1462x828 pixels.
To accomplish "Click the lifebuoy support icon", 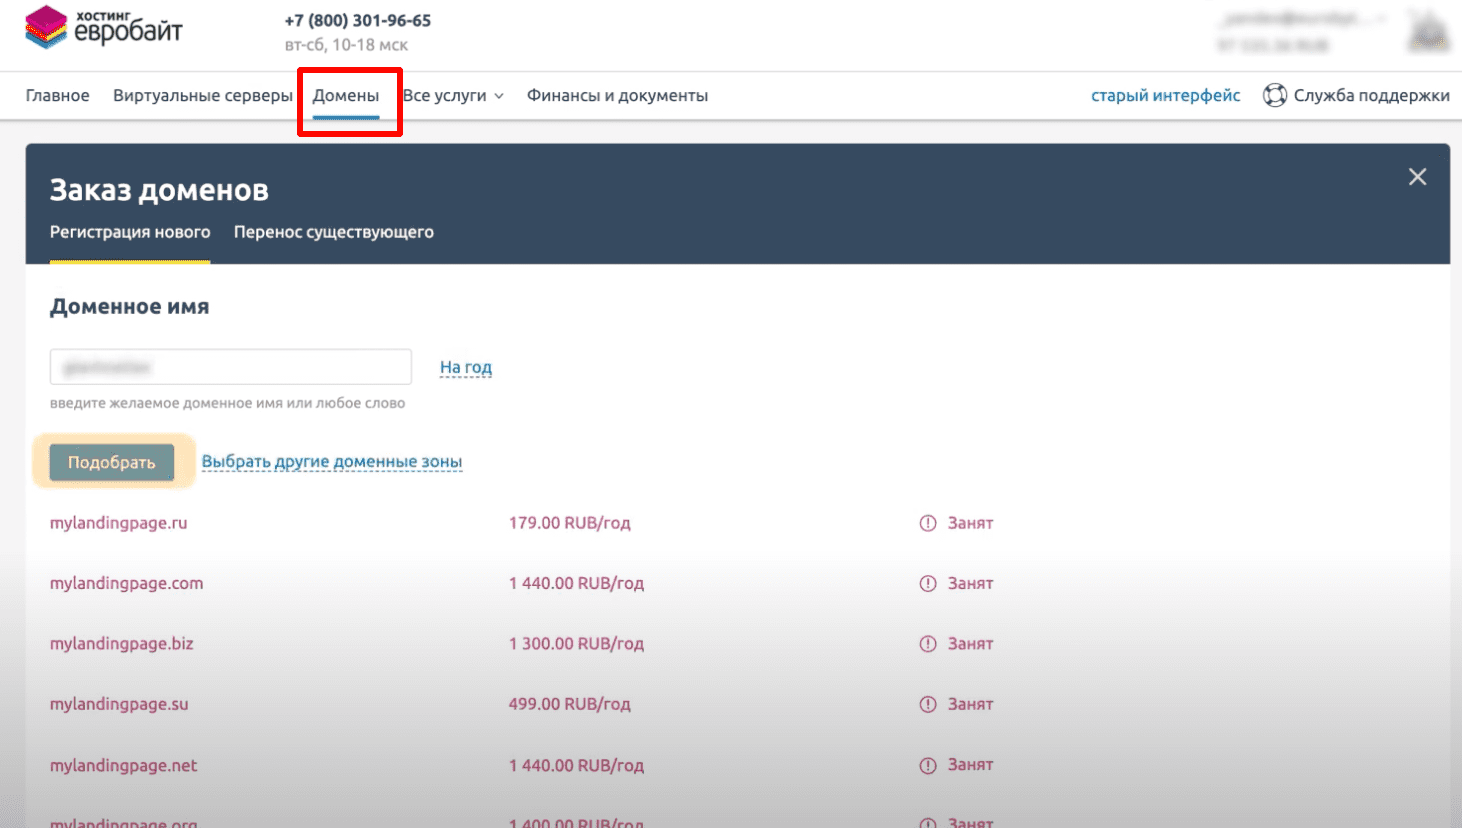I will click(x=1274, y=95).
